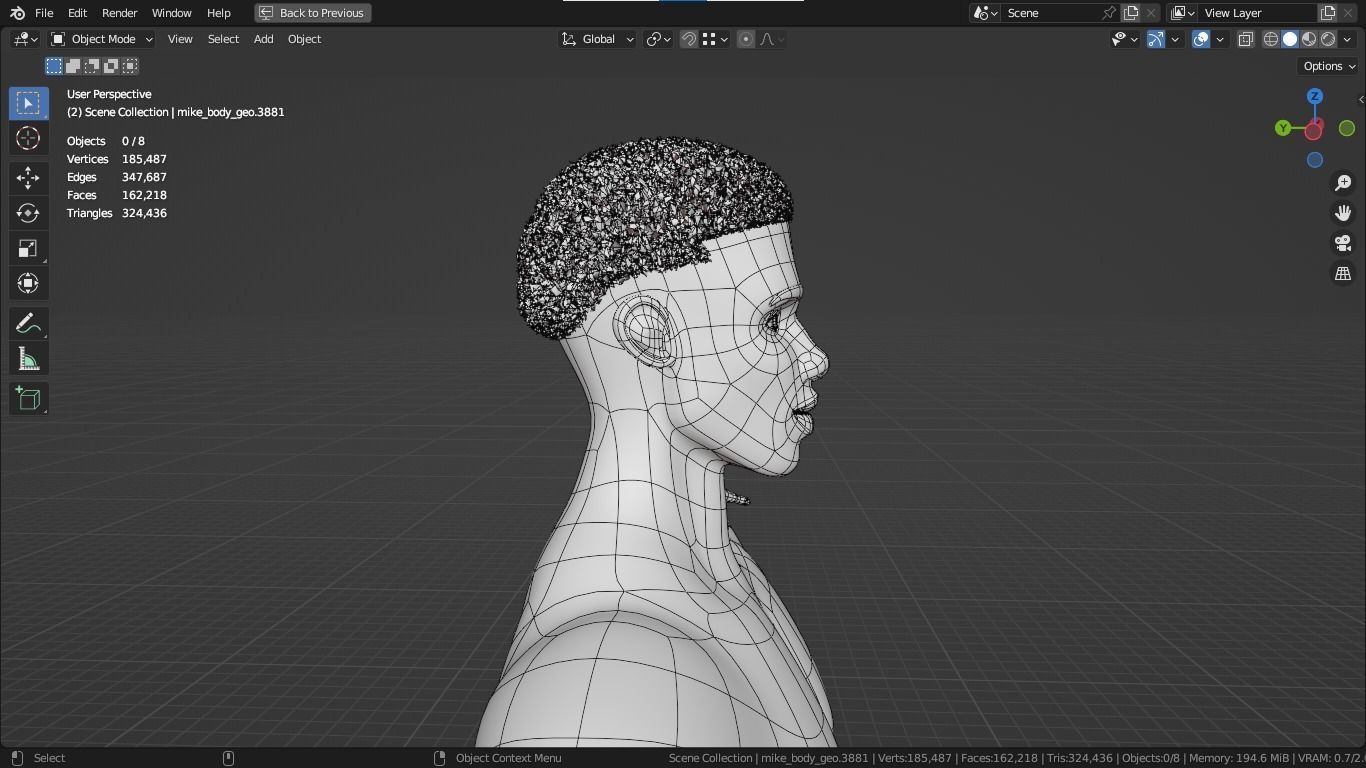
Task: Click the Y axis gizmo handle labeled Y
Action: click(1283, 128)
